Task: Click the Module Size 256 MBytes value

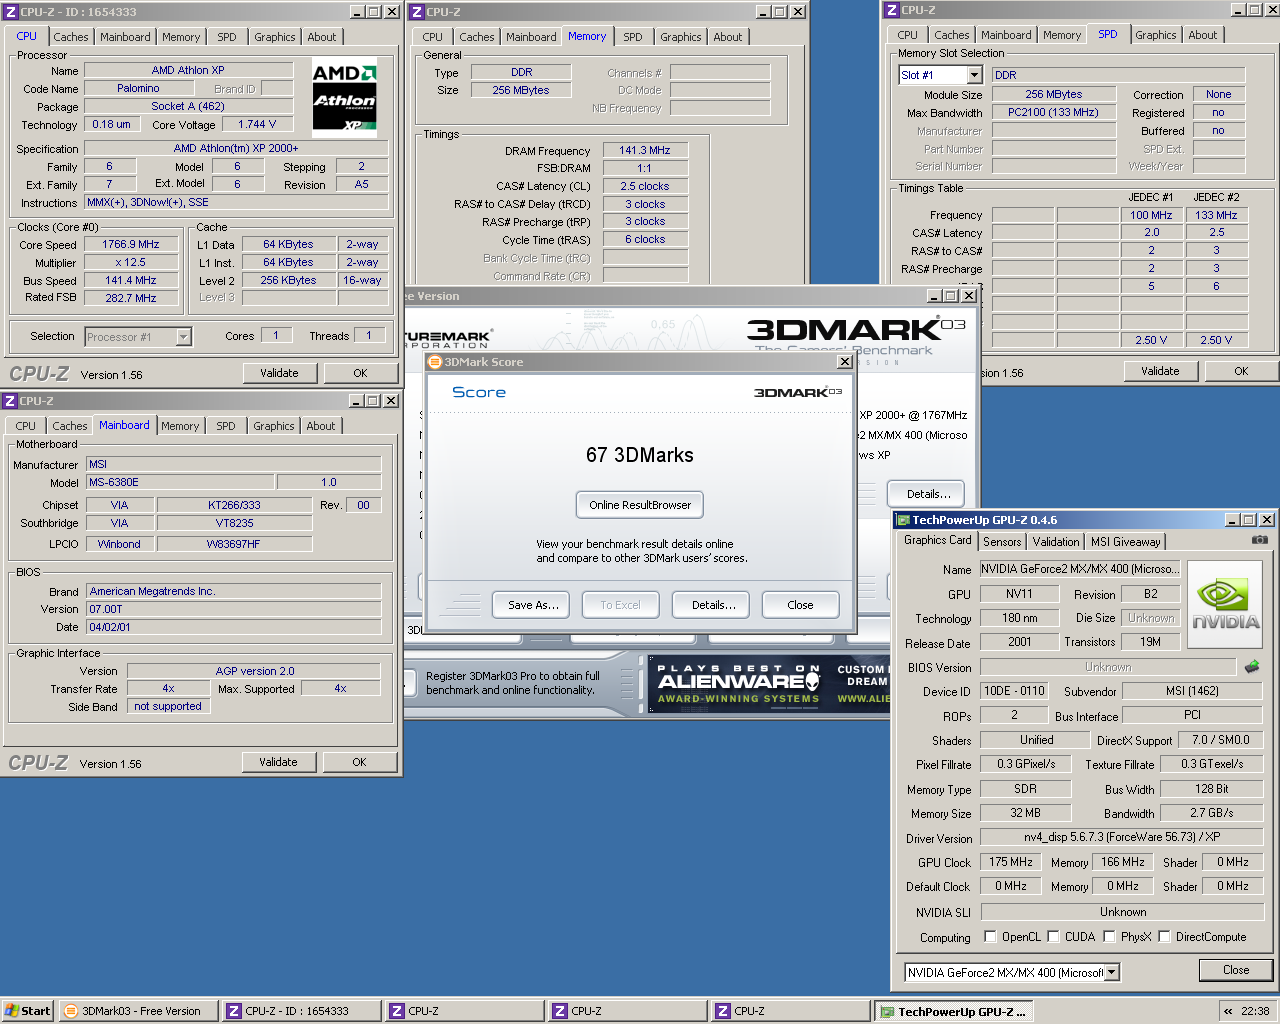Action: (1053, 94)
